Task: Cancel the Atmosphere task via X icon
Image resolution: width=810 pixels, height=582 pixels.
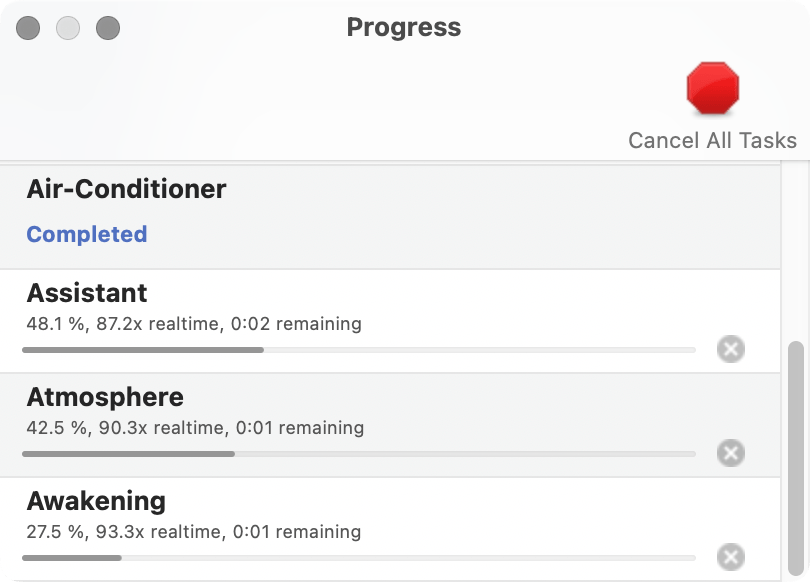Action: pos(731,453)
